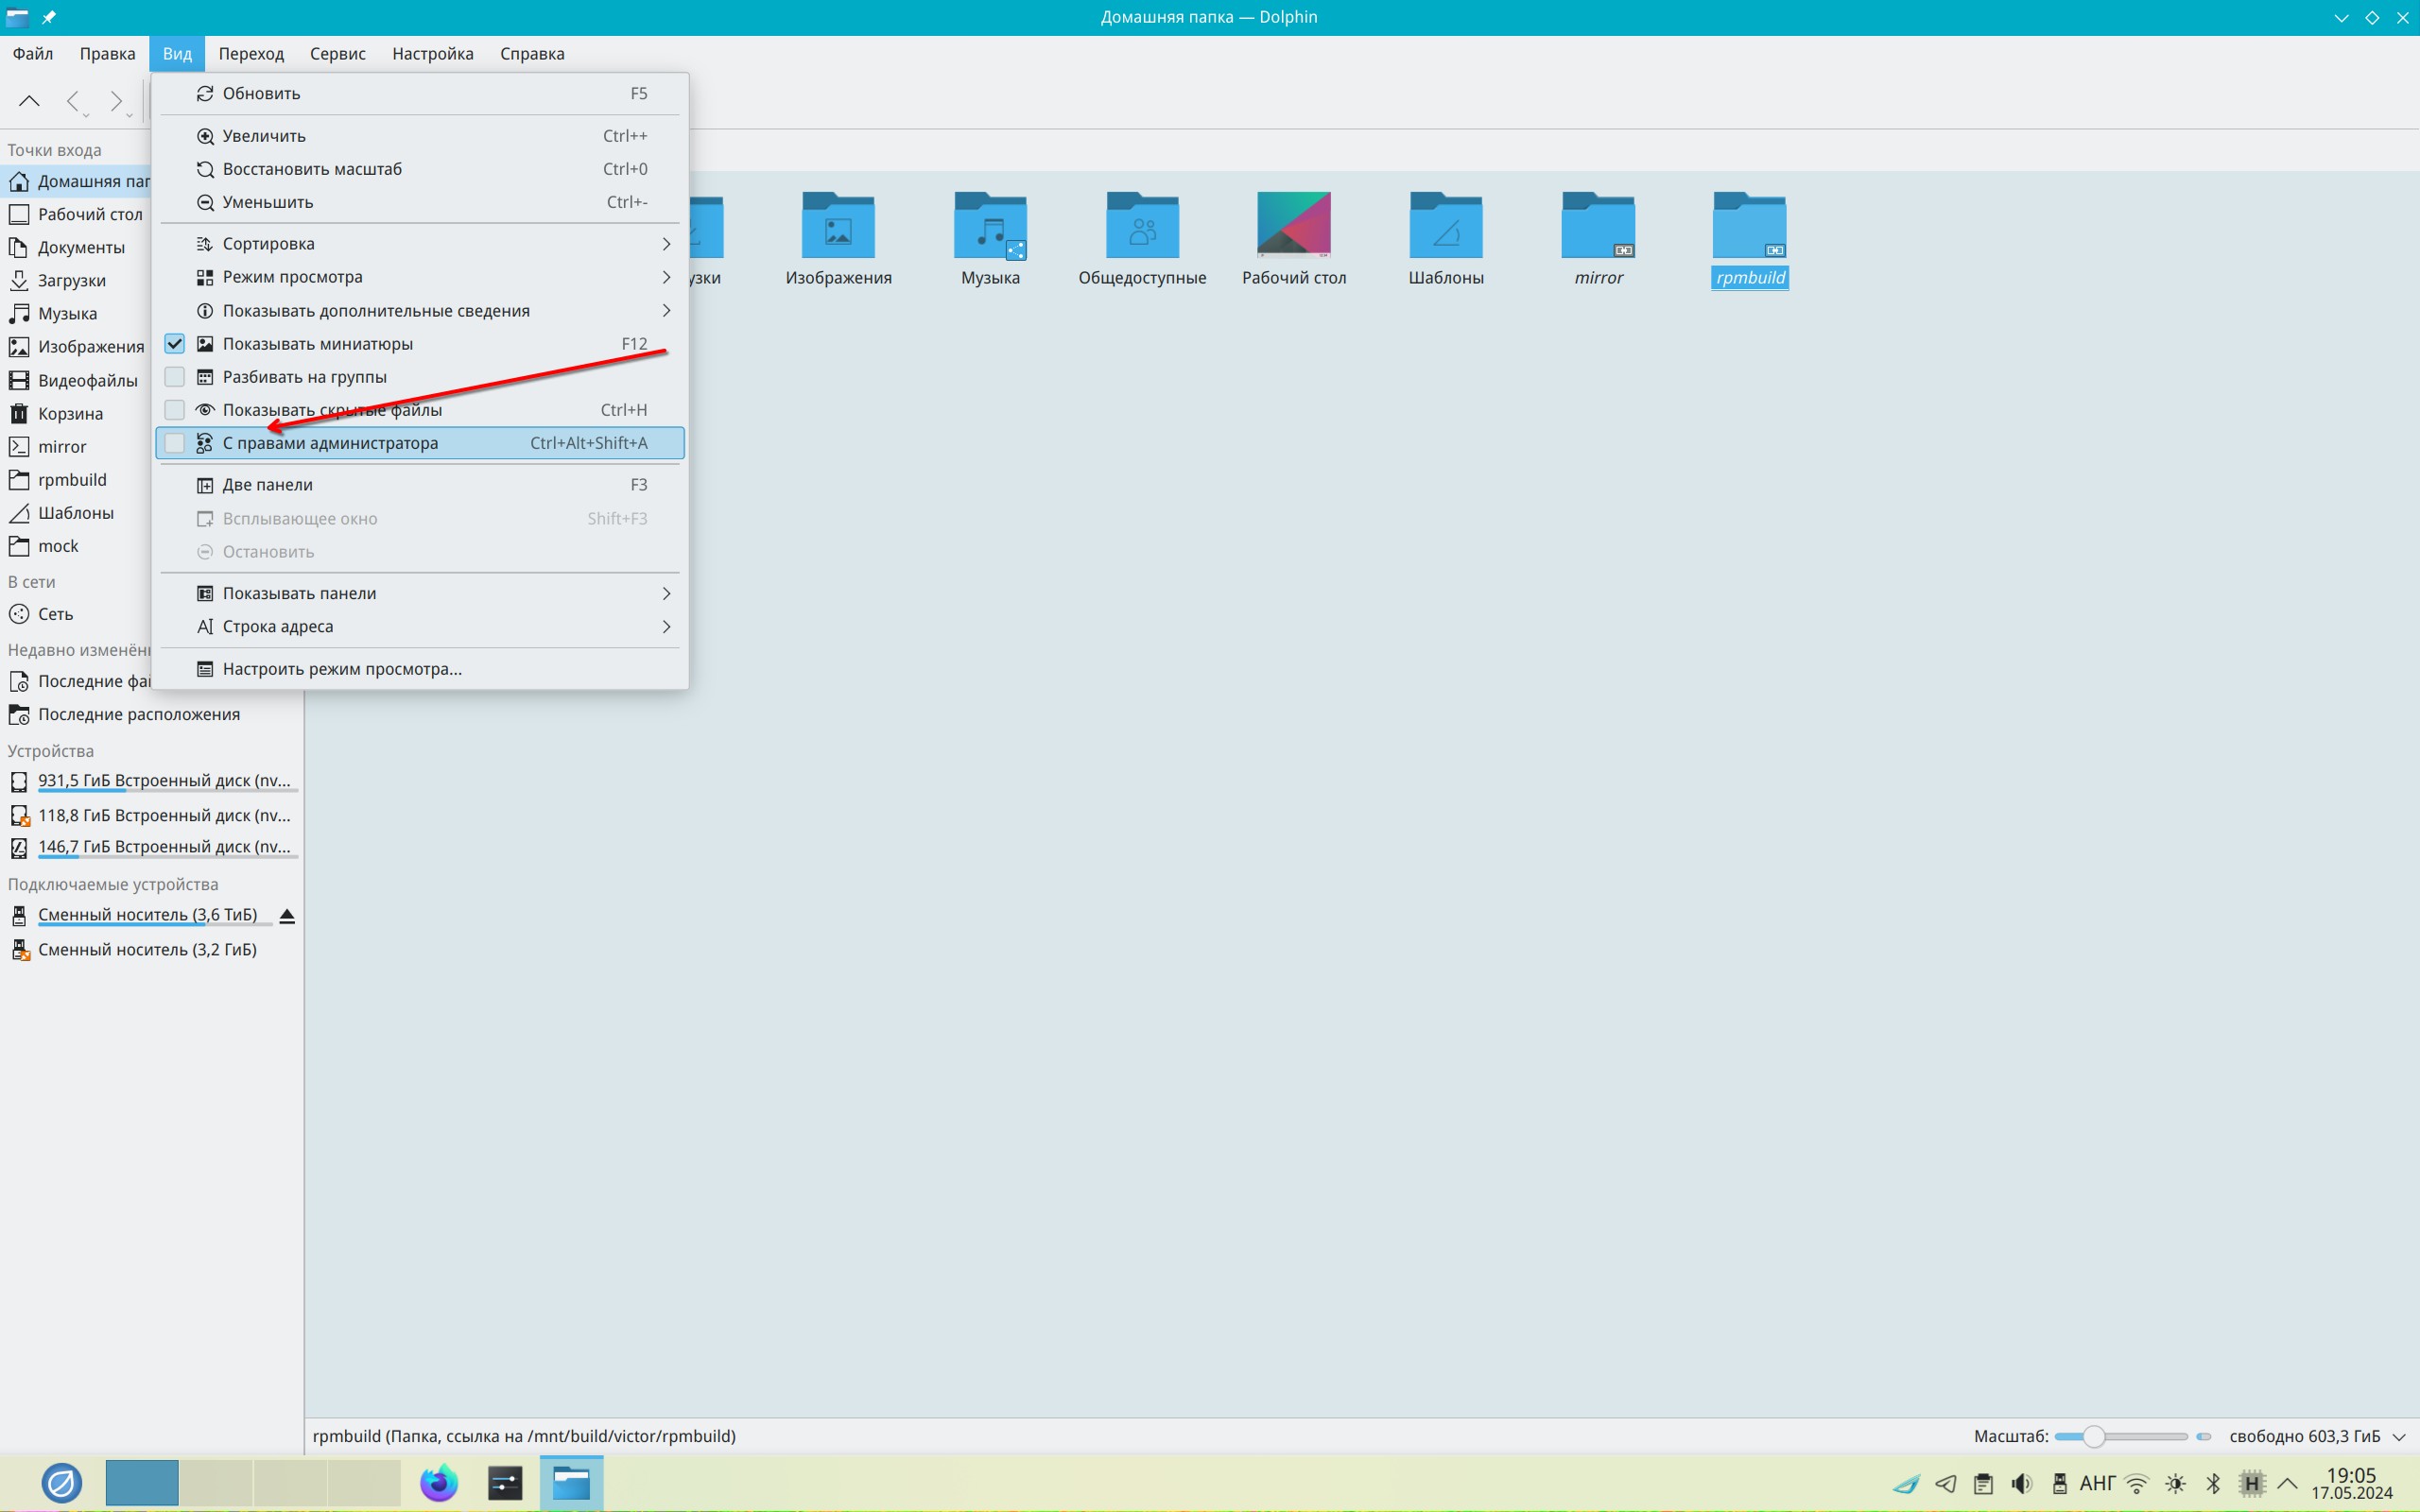2420x1512 pixels.
Task: Open the Корзина trash sidebar entry
Action: (x=70, y=413)
